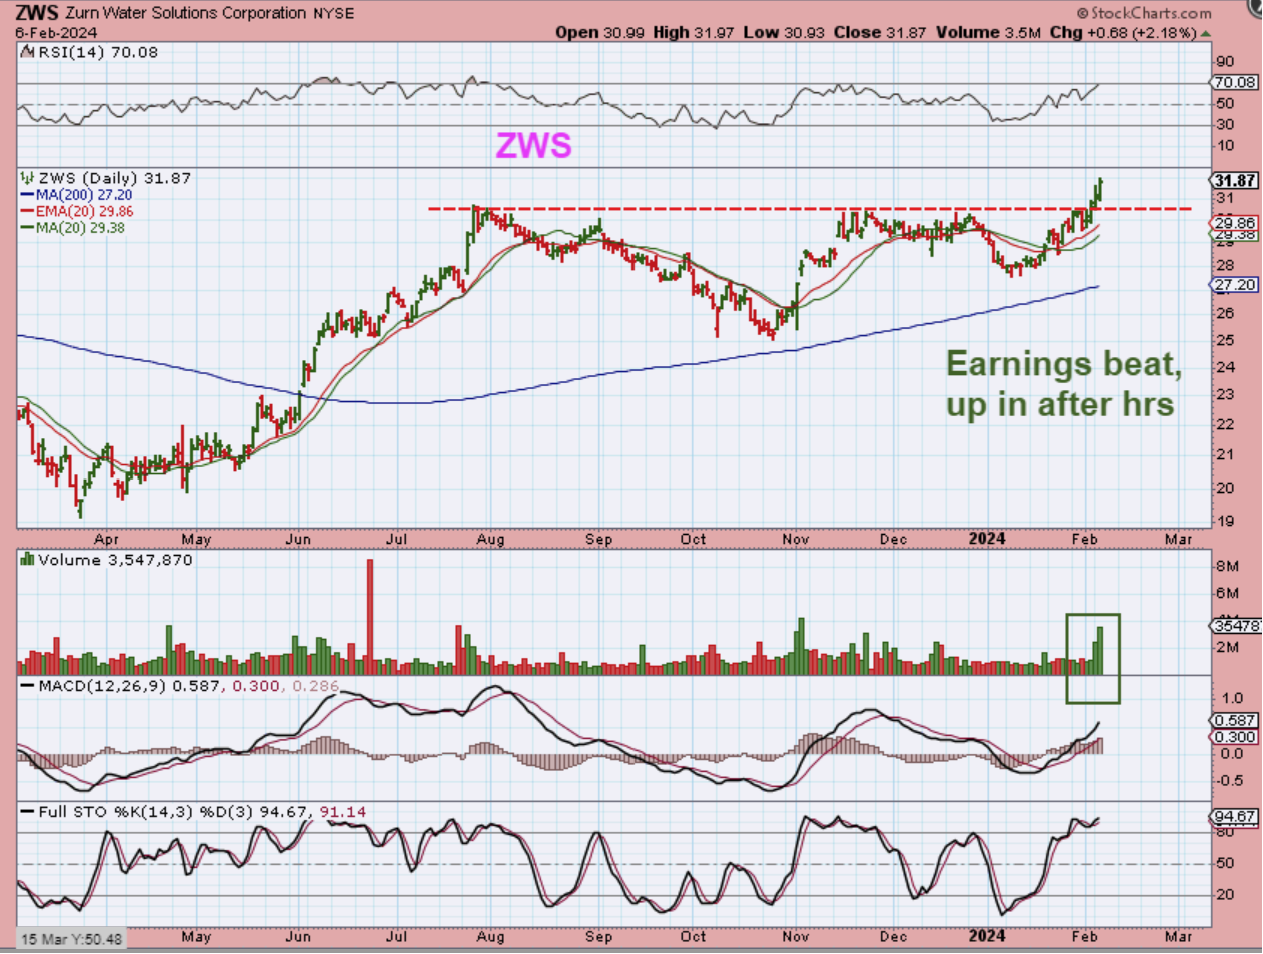The width and height of the screenshot is (1263, 954).
Task: Click the 27.20 MA(200) price tag on axis
Action: click(x=1235, y=285)
